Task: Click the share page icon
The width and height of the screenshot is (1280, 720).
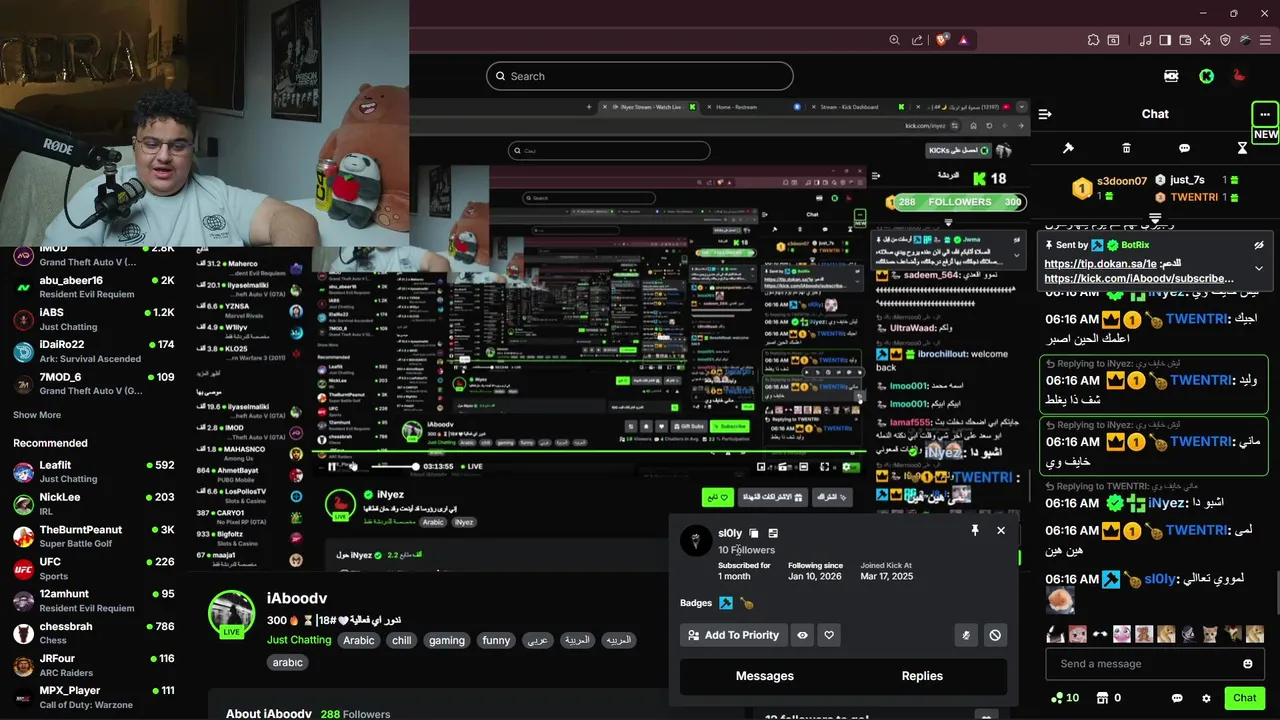Action: 918,40
